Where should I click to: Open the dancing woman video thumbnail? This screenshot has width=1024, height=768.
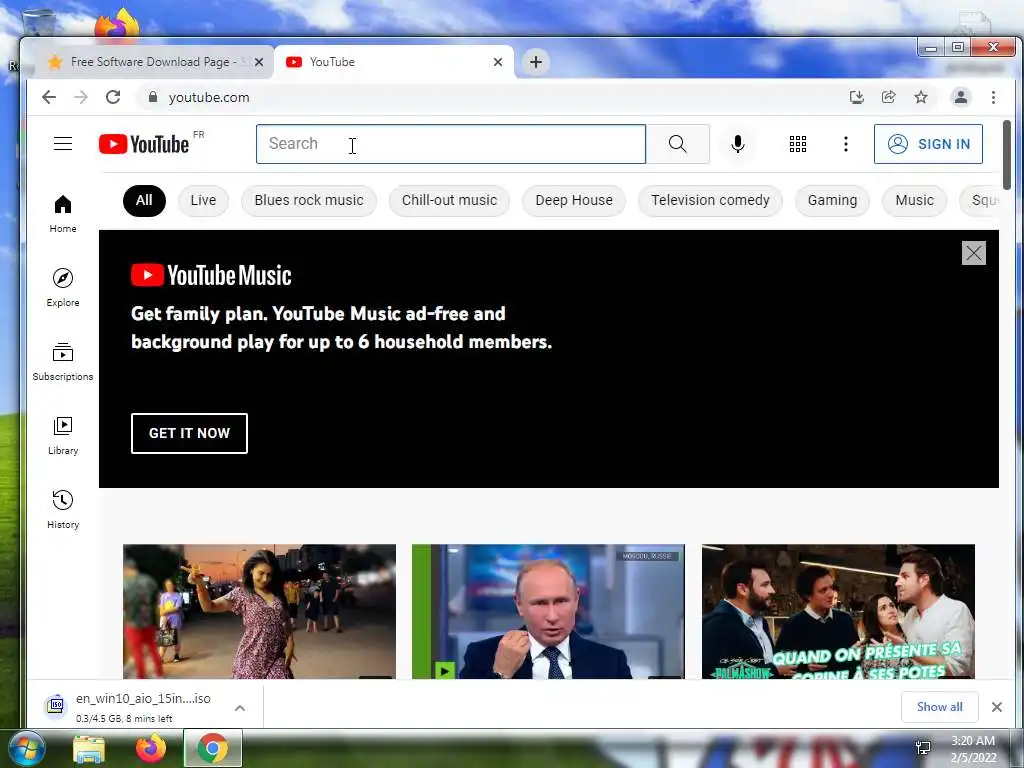click(x=259, y=611)
